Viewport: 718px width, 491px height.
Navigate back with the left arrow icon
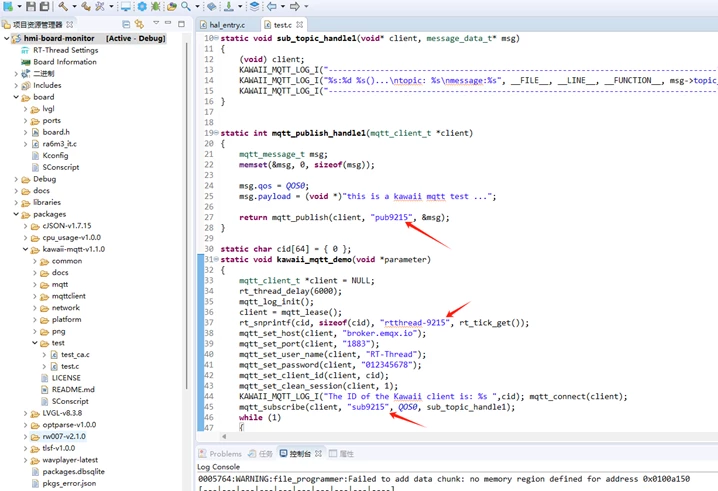coord(272,6)
